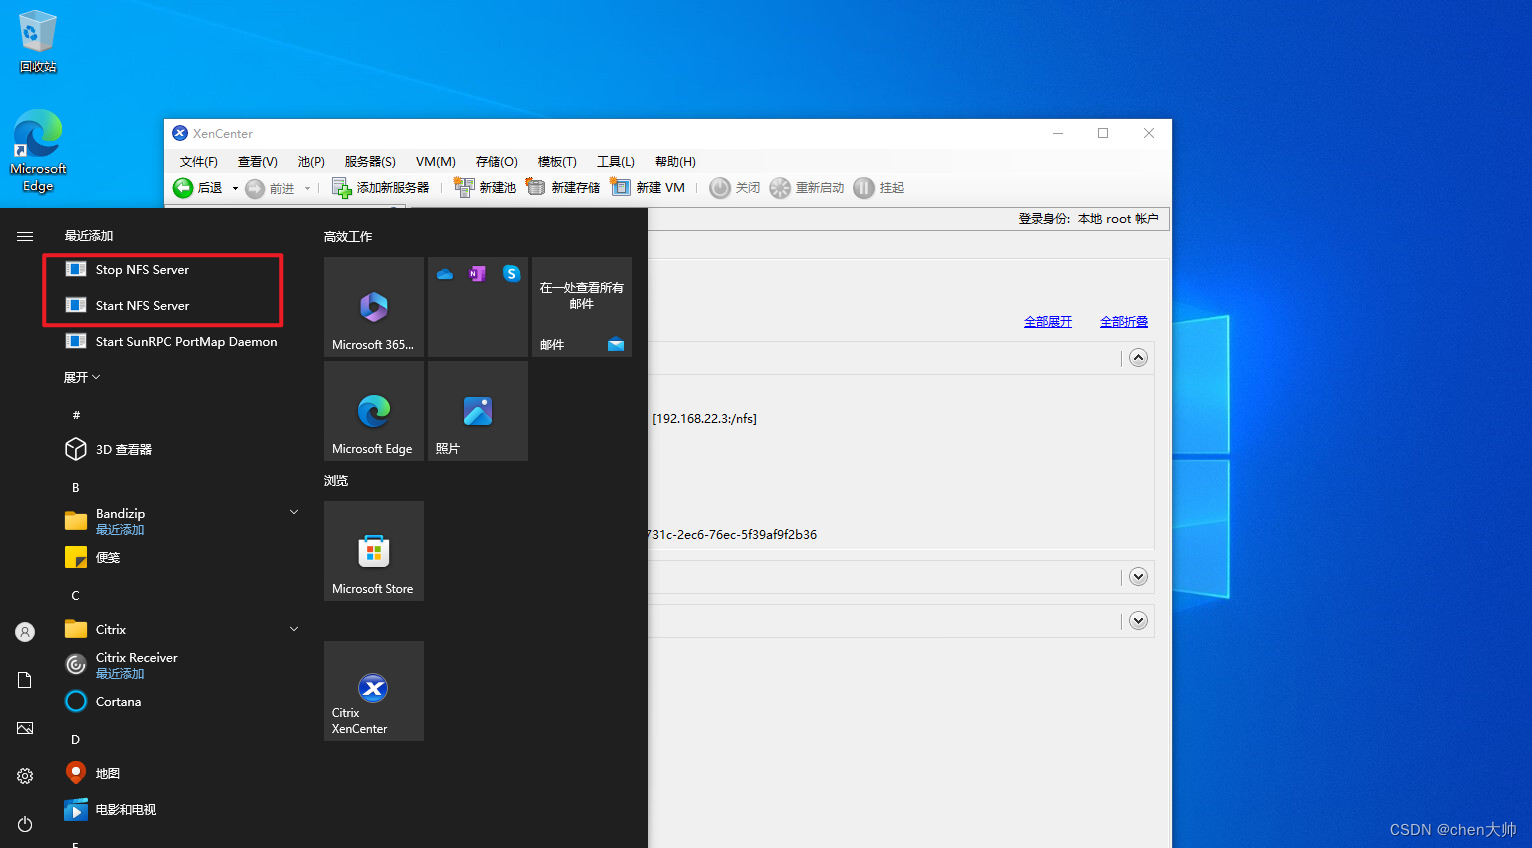Click the Forward (前进) arrow icon
The image size is (1532, 848).
(255, 188)
